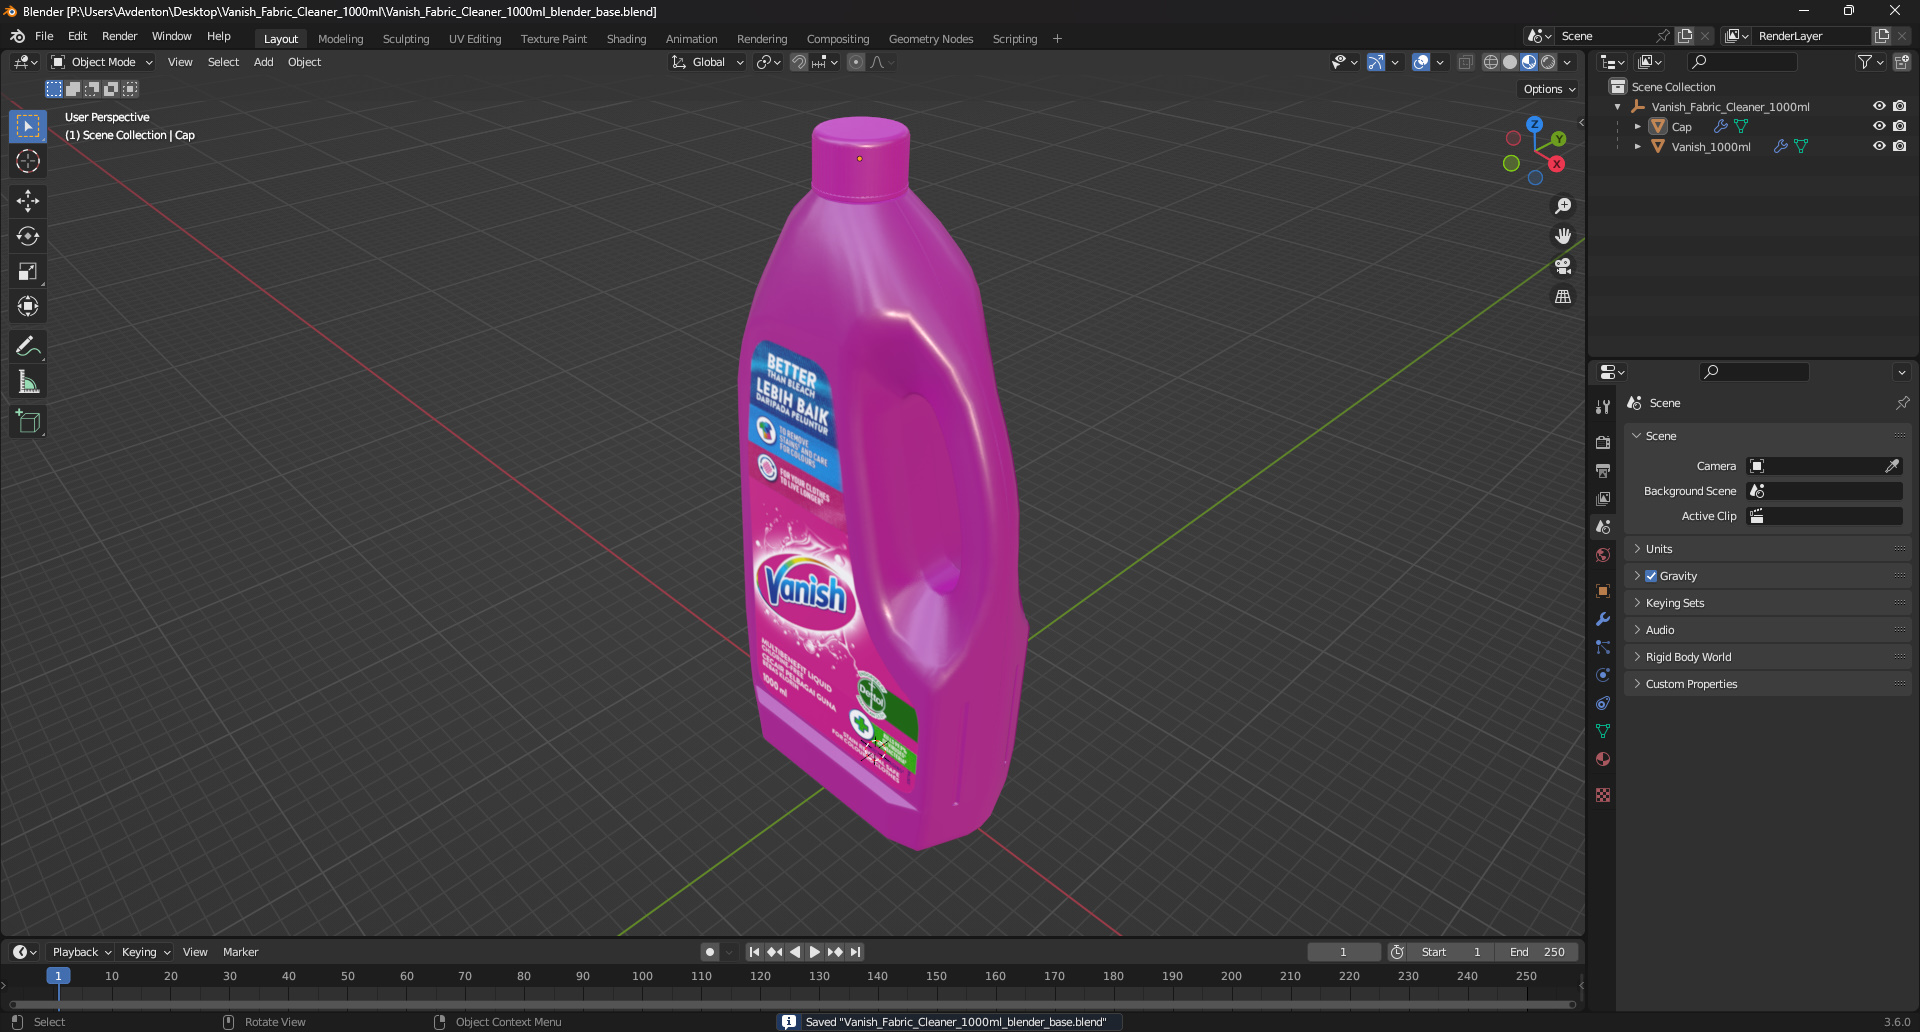Toggle X-ray view
The height and width of the screenshot is (1032, 1920).
(1466, 62)
